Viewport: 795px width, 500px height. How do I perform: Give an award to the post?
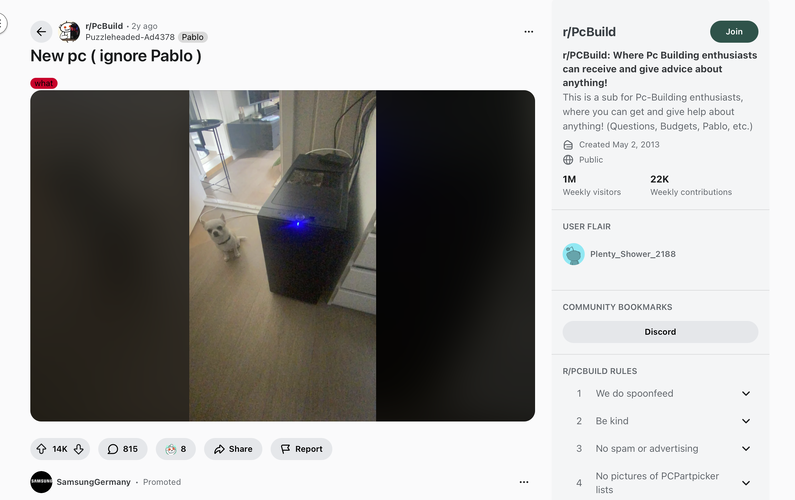(x=176, y=449)
